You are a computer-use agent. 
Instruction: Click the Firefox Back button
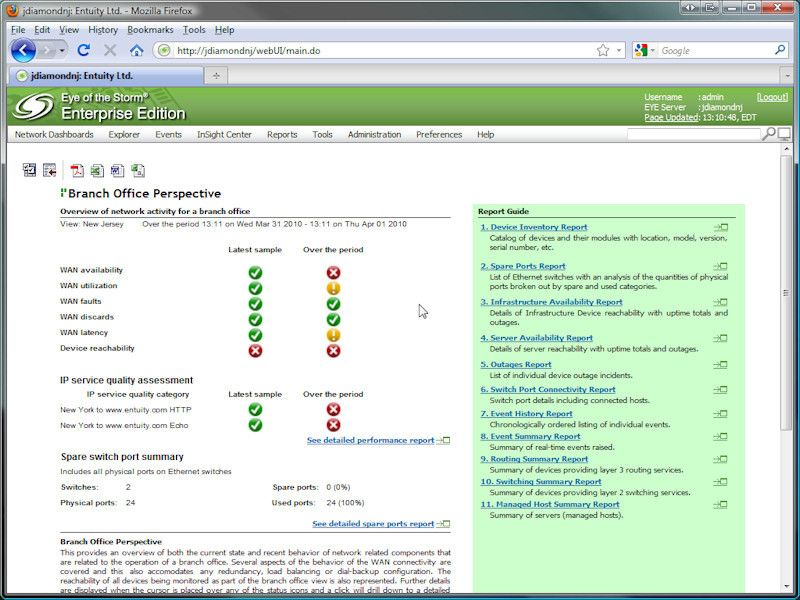tap(23, 51)
